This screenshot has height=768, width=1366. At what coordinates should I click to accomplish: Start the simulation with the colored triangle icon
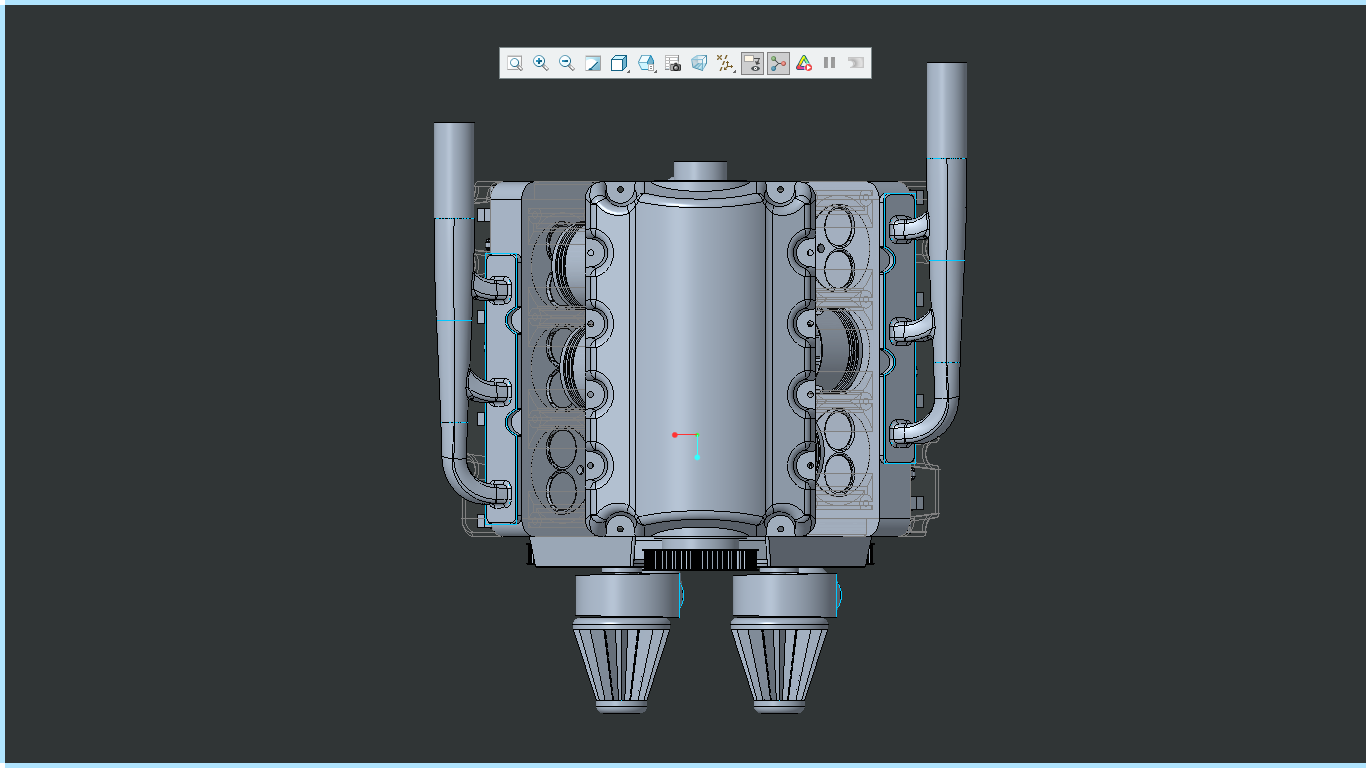[804, 63]
